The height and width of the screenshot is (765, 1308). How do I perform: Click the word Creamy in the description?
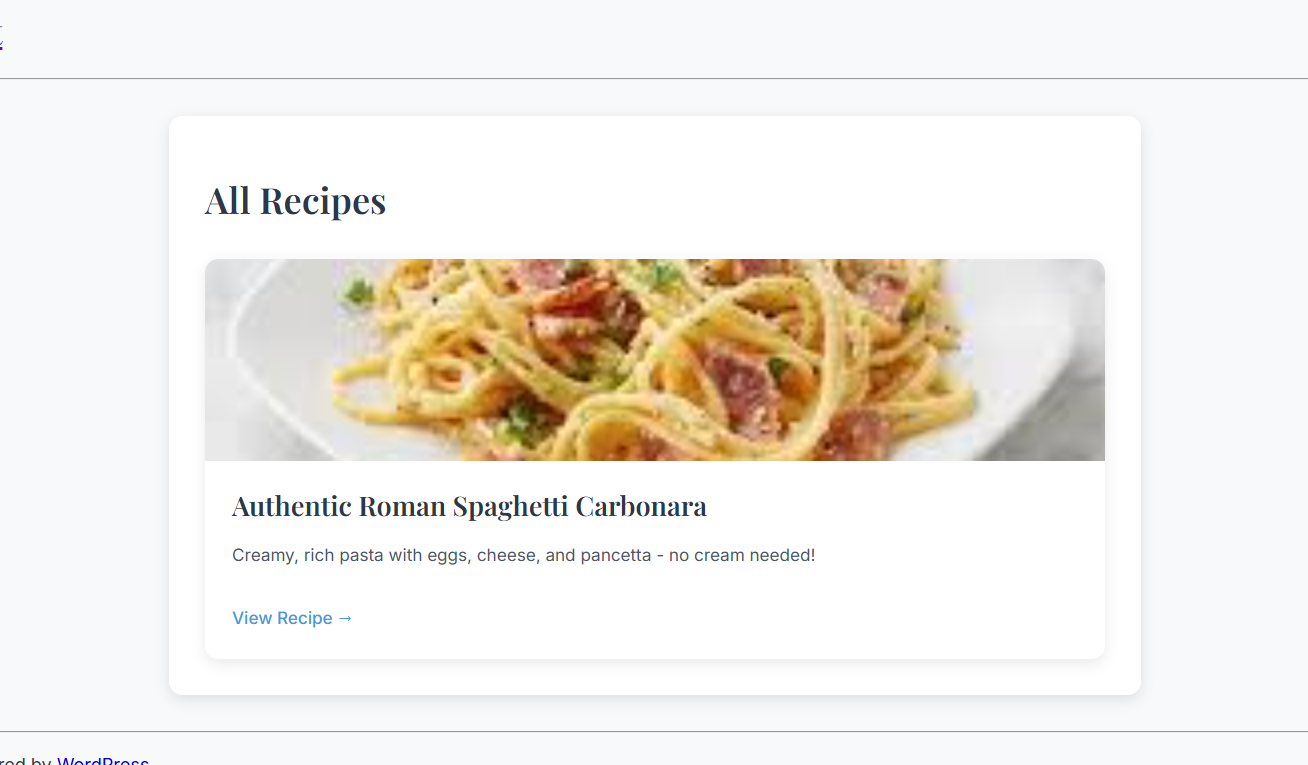pos(262,555)
